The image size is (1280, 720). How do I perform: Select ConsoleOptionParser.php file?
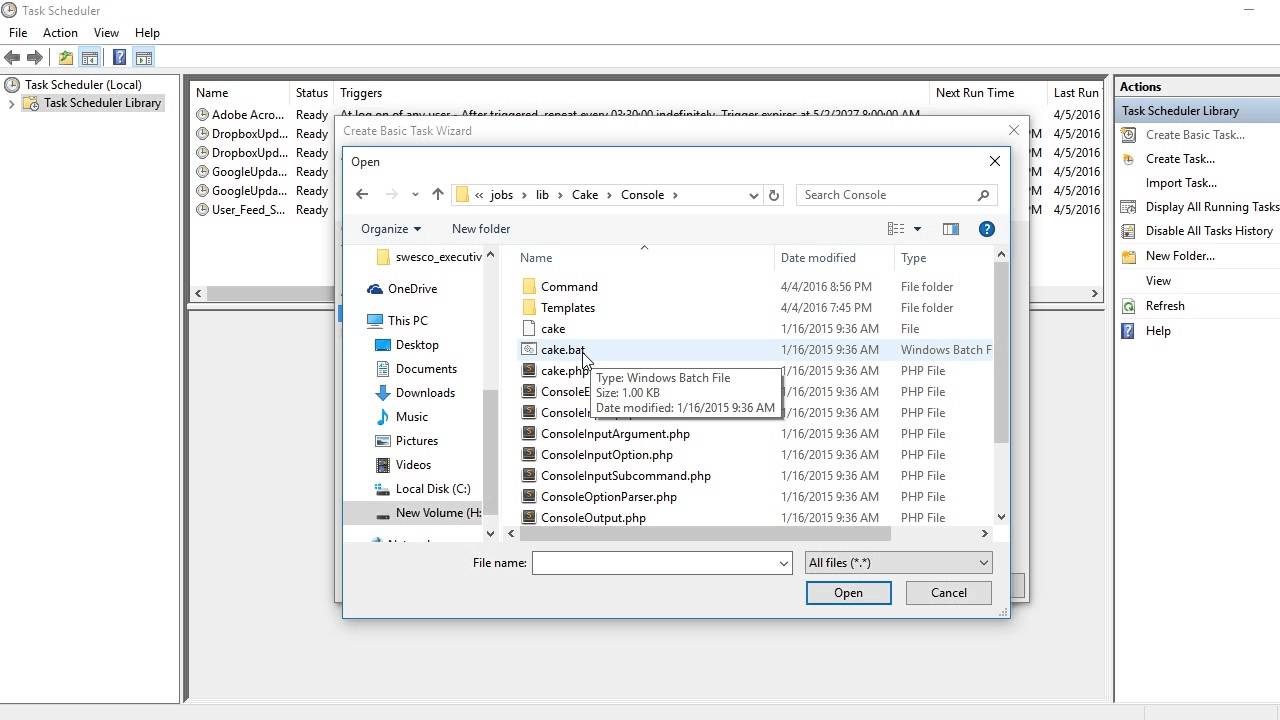[x=608, y=497]
